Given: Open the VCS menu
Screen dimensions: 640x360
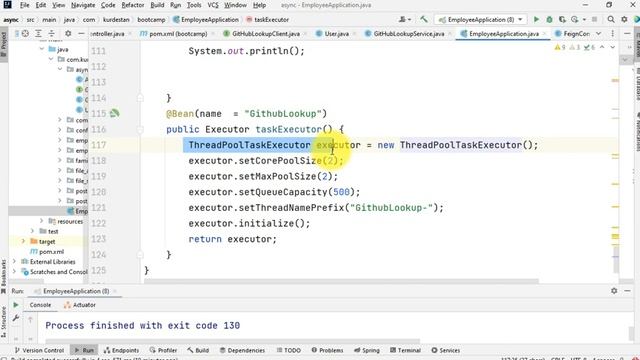Looking at the screenshot, I should (x=213, y=5).
